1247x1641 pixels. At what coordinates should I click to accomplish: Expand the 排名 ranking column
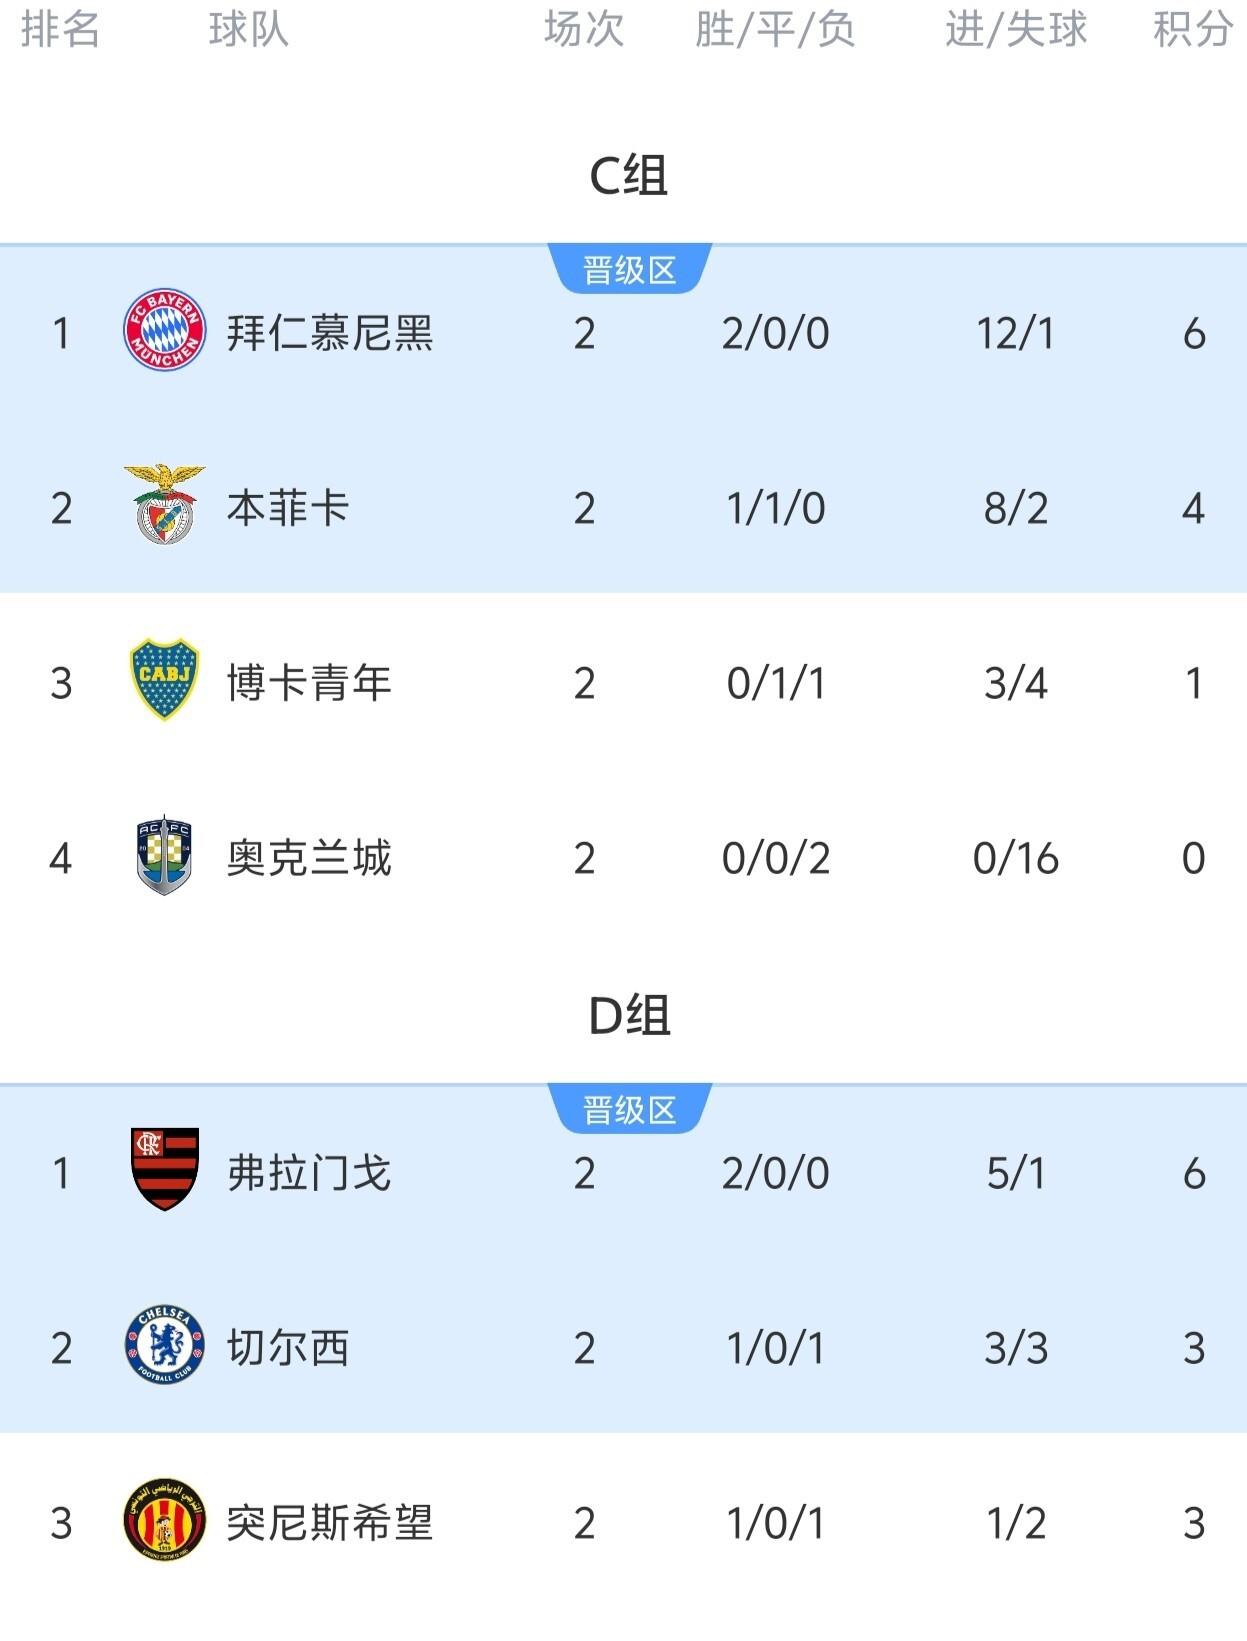pos(61,30)
